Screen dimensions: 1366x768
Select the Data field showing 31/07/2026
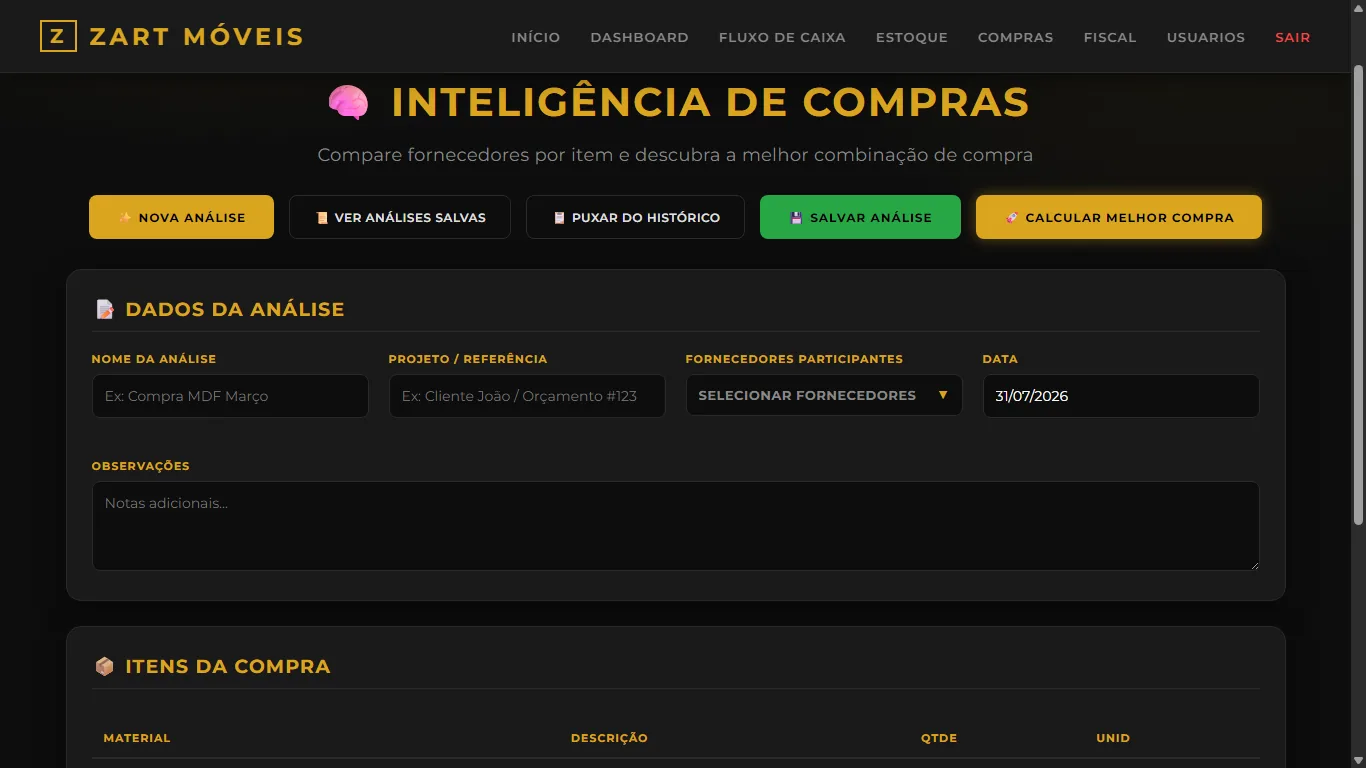click(1121, 396)
